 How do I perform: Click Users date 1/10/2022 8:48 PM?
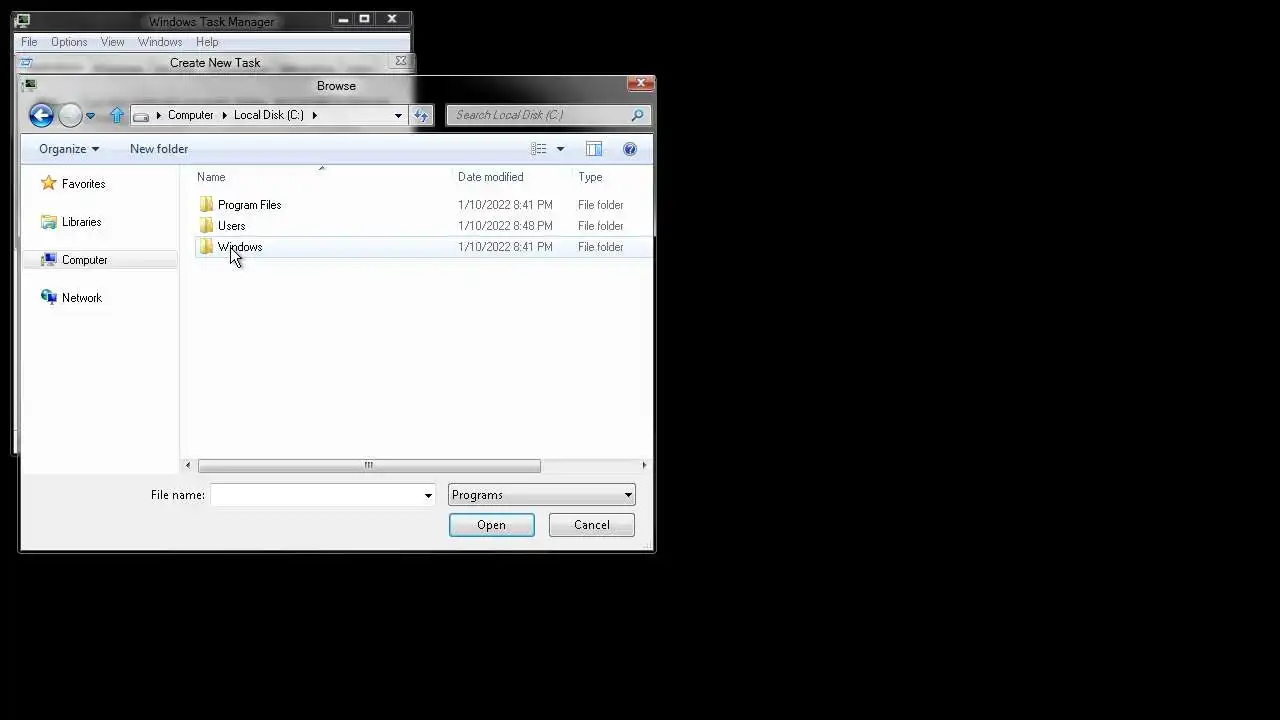(505, 226)
